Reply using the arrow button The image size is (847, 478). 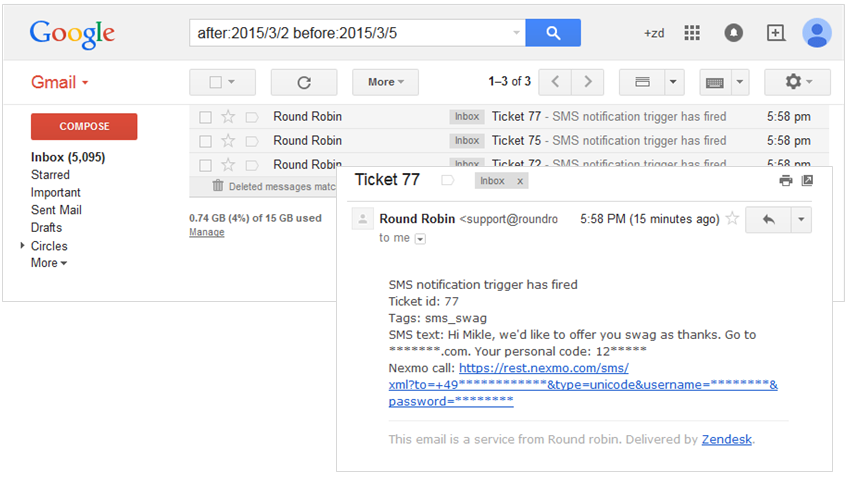click(x=769, y=219)
